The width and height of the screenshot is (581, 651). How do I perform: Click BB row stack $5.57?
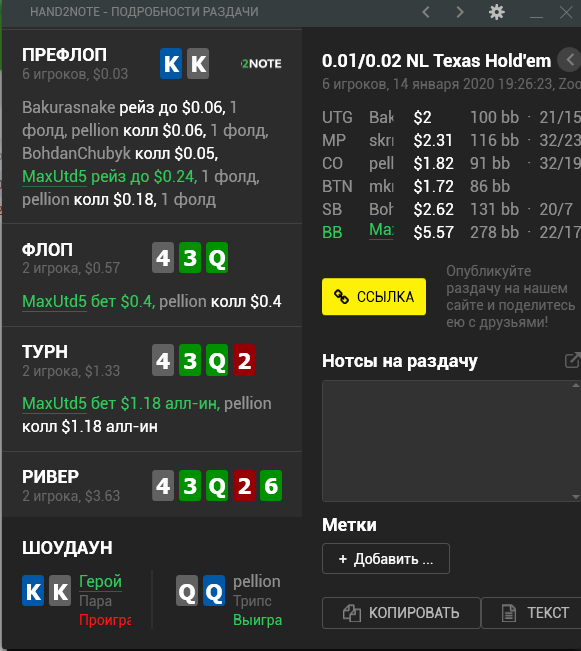point(434,232)
